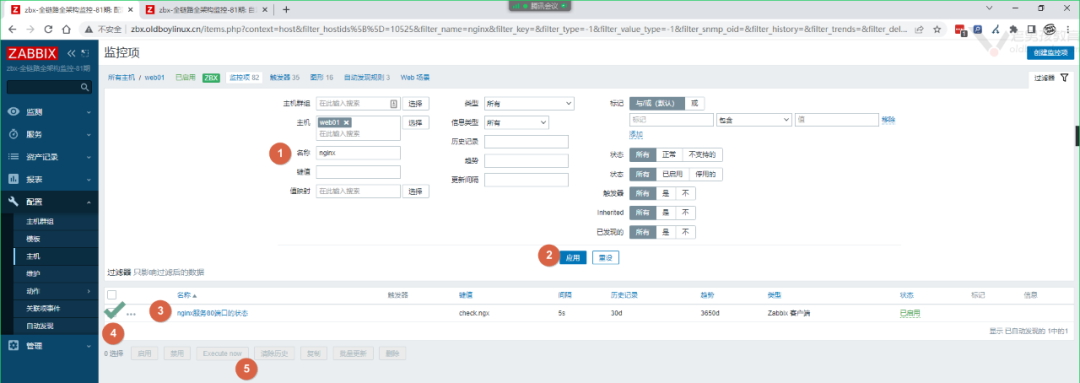Open 主机群组 in the sidebar

(x=39, y=221)
